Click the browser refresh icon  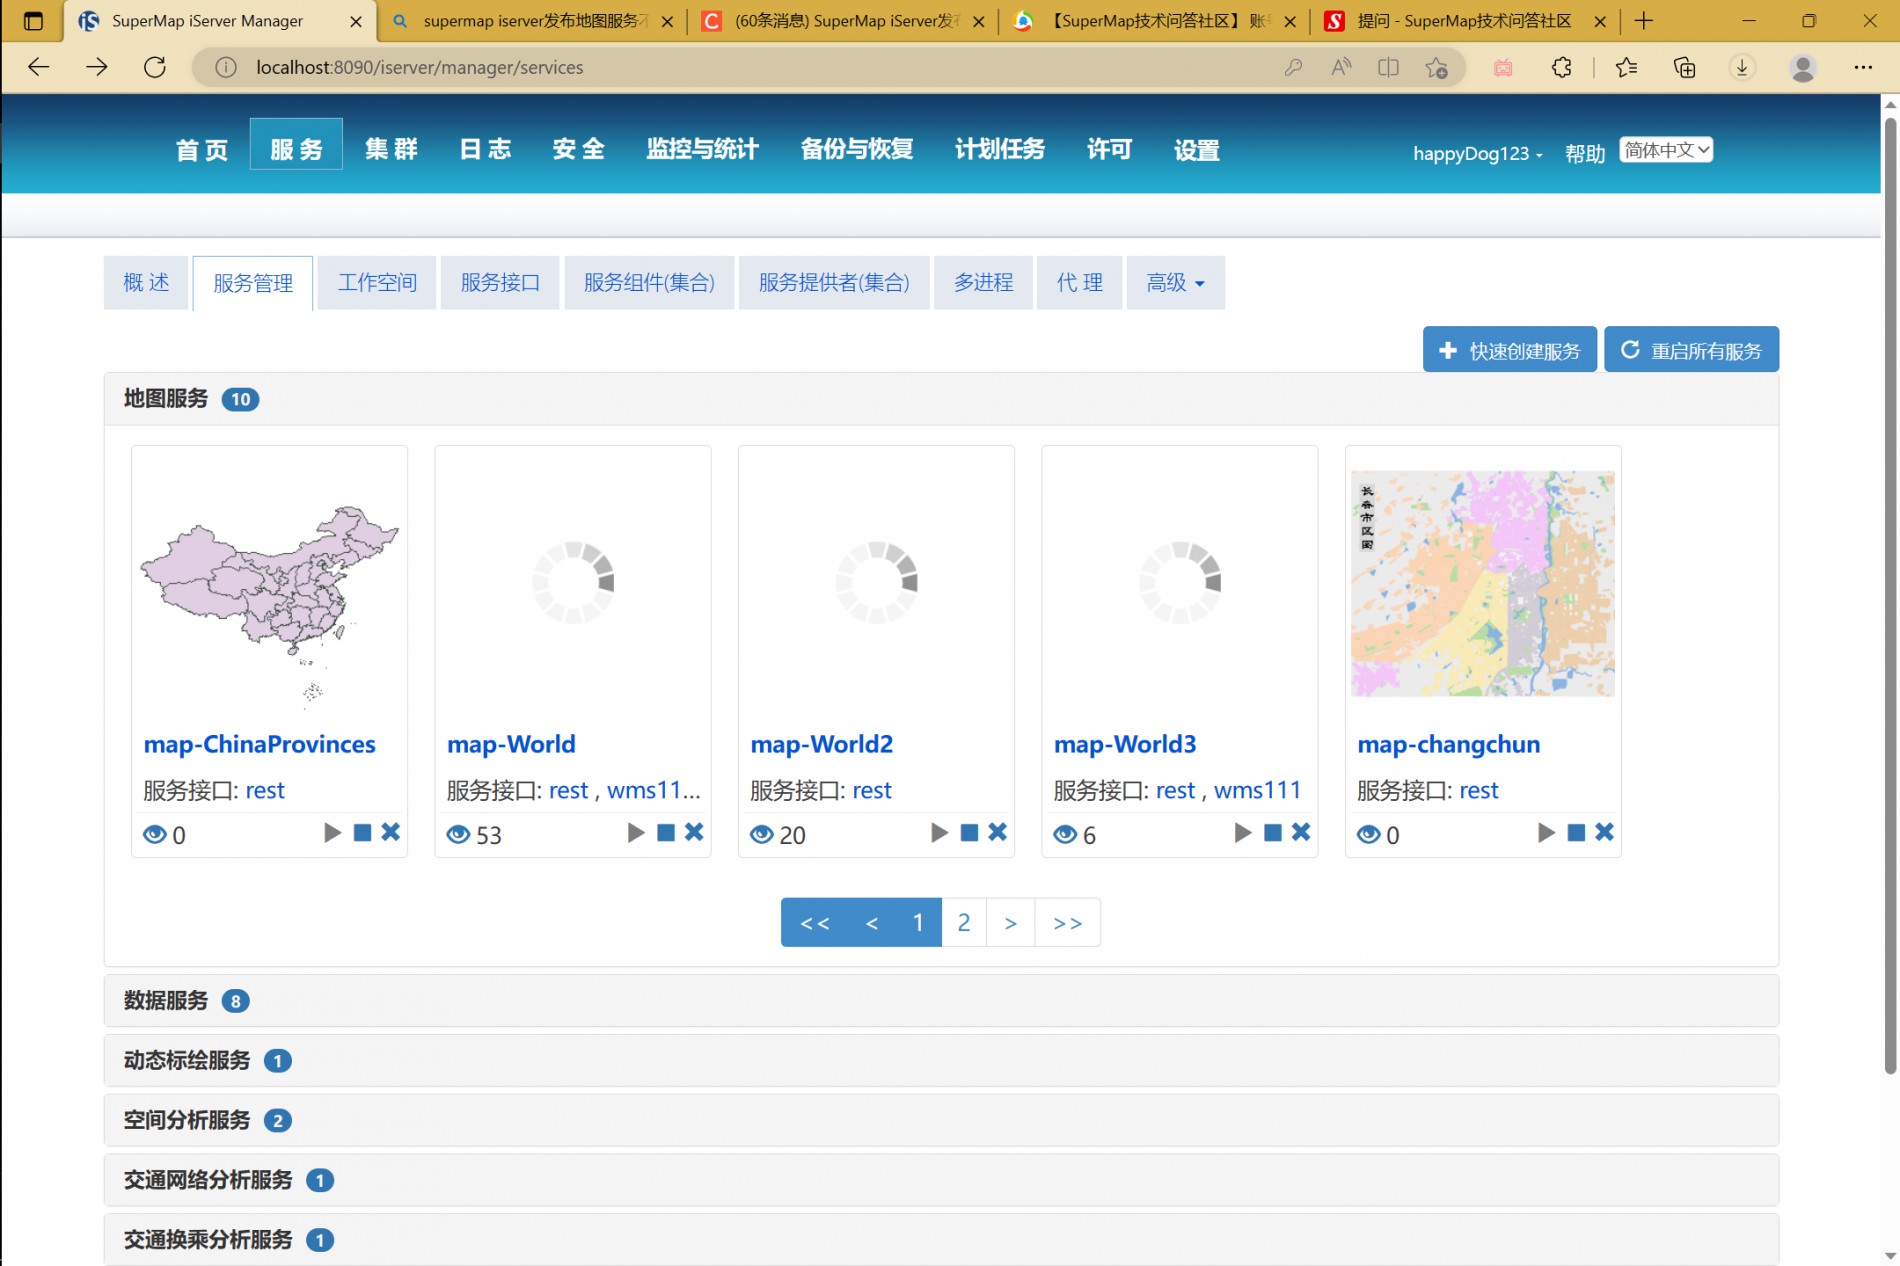coord(155,67)
